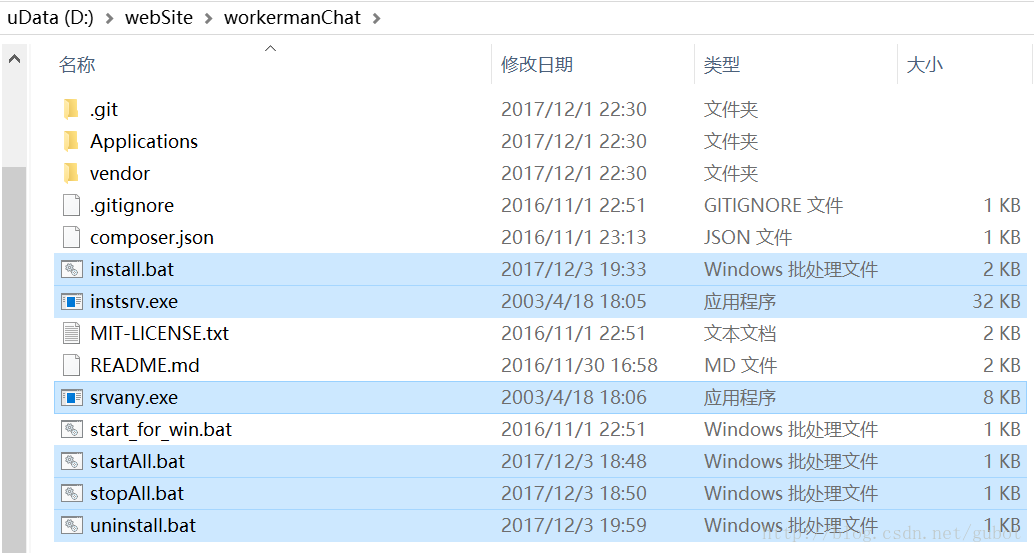This screenshot has height=553, width=1034.
Task: Select the install.bat batch file icon
Action: pyautogui.click(x=71, y=269)
